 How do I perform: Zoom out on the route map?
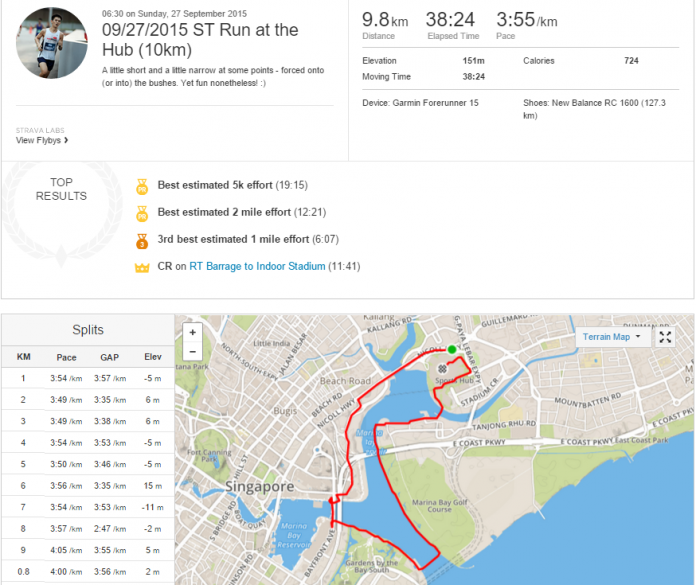click(192, 350)
